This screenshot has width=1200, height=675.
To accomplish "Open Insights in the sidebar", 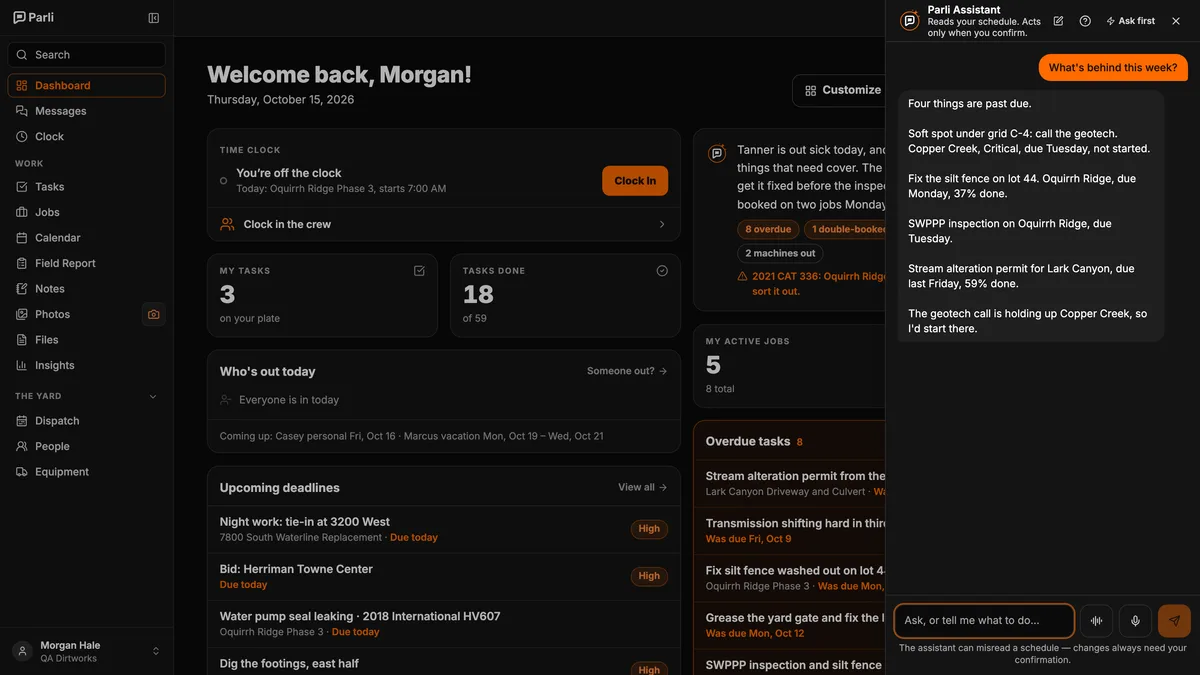I will 86,365.
